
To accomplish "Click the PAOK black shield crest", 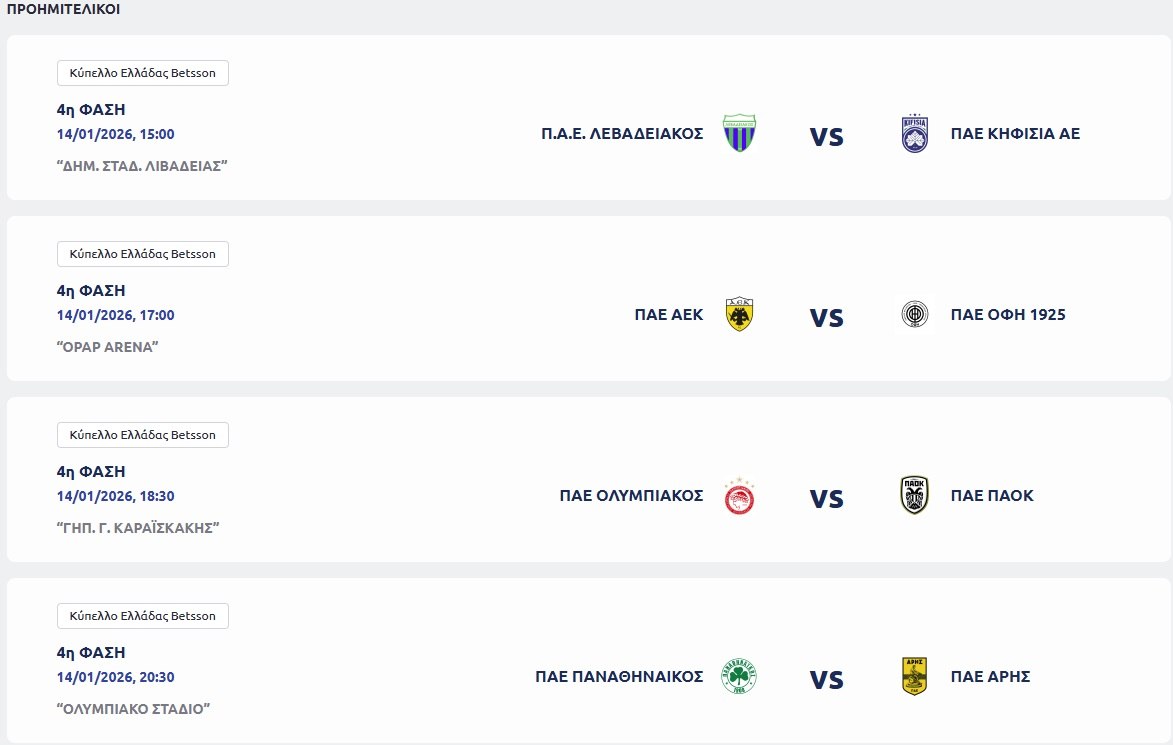I will coord(915,496).
